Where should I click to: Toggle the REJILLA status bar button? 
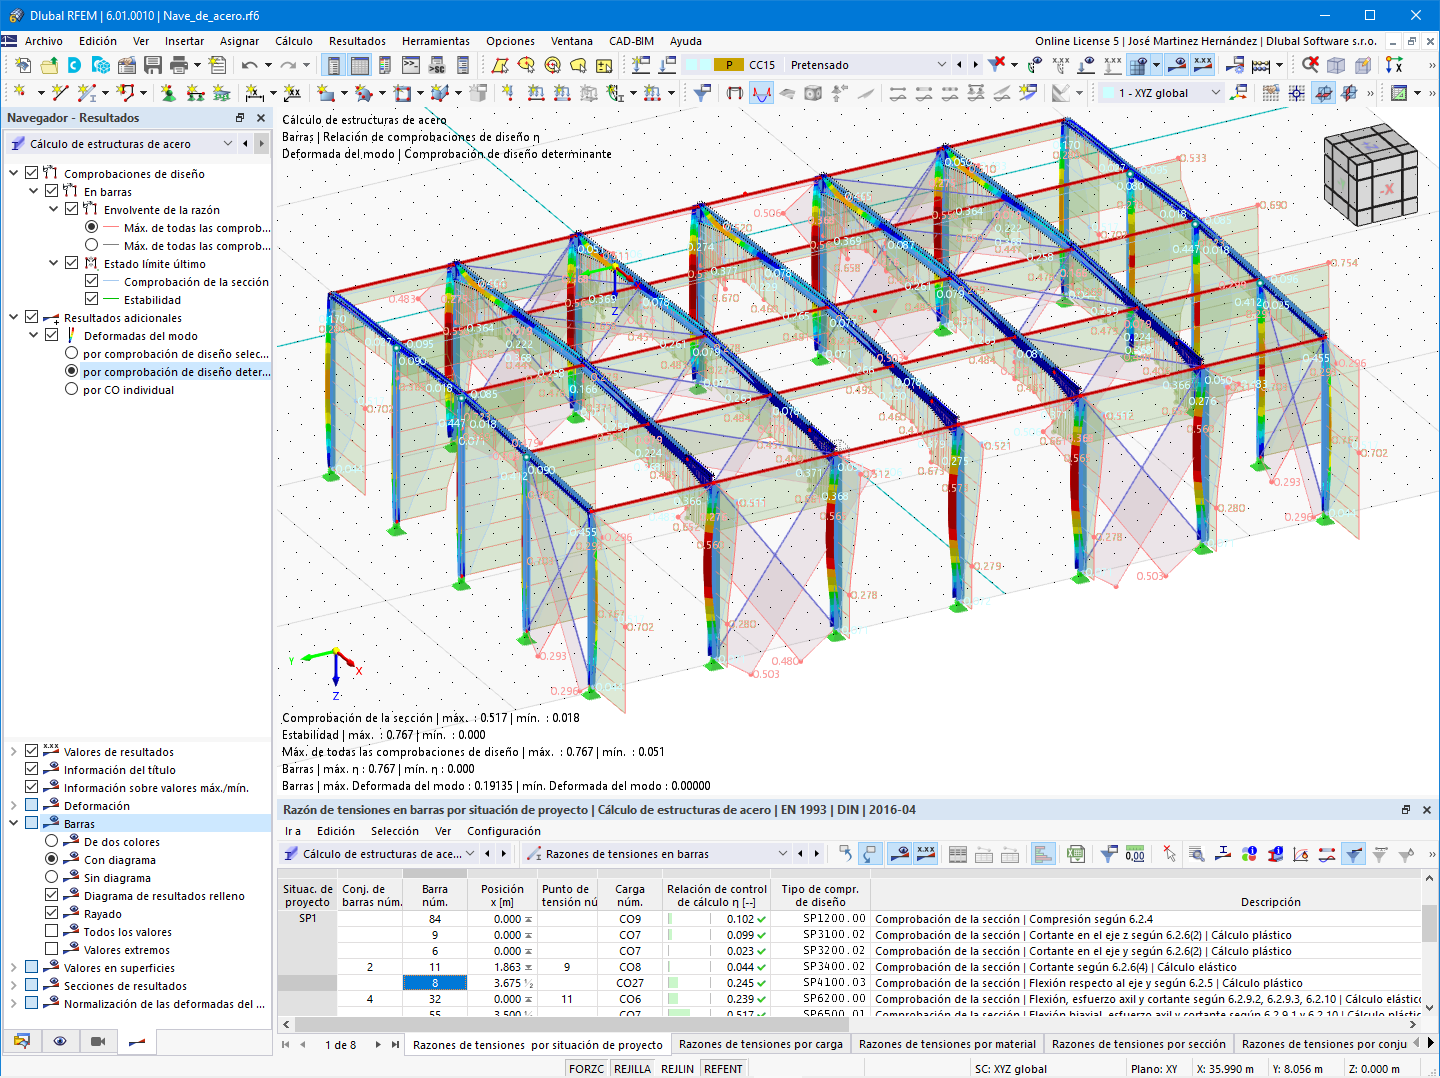click(x=632, y=1069)
